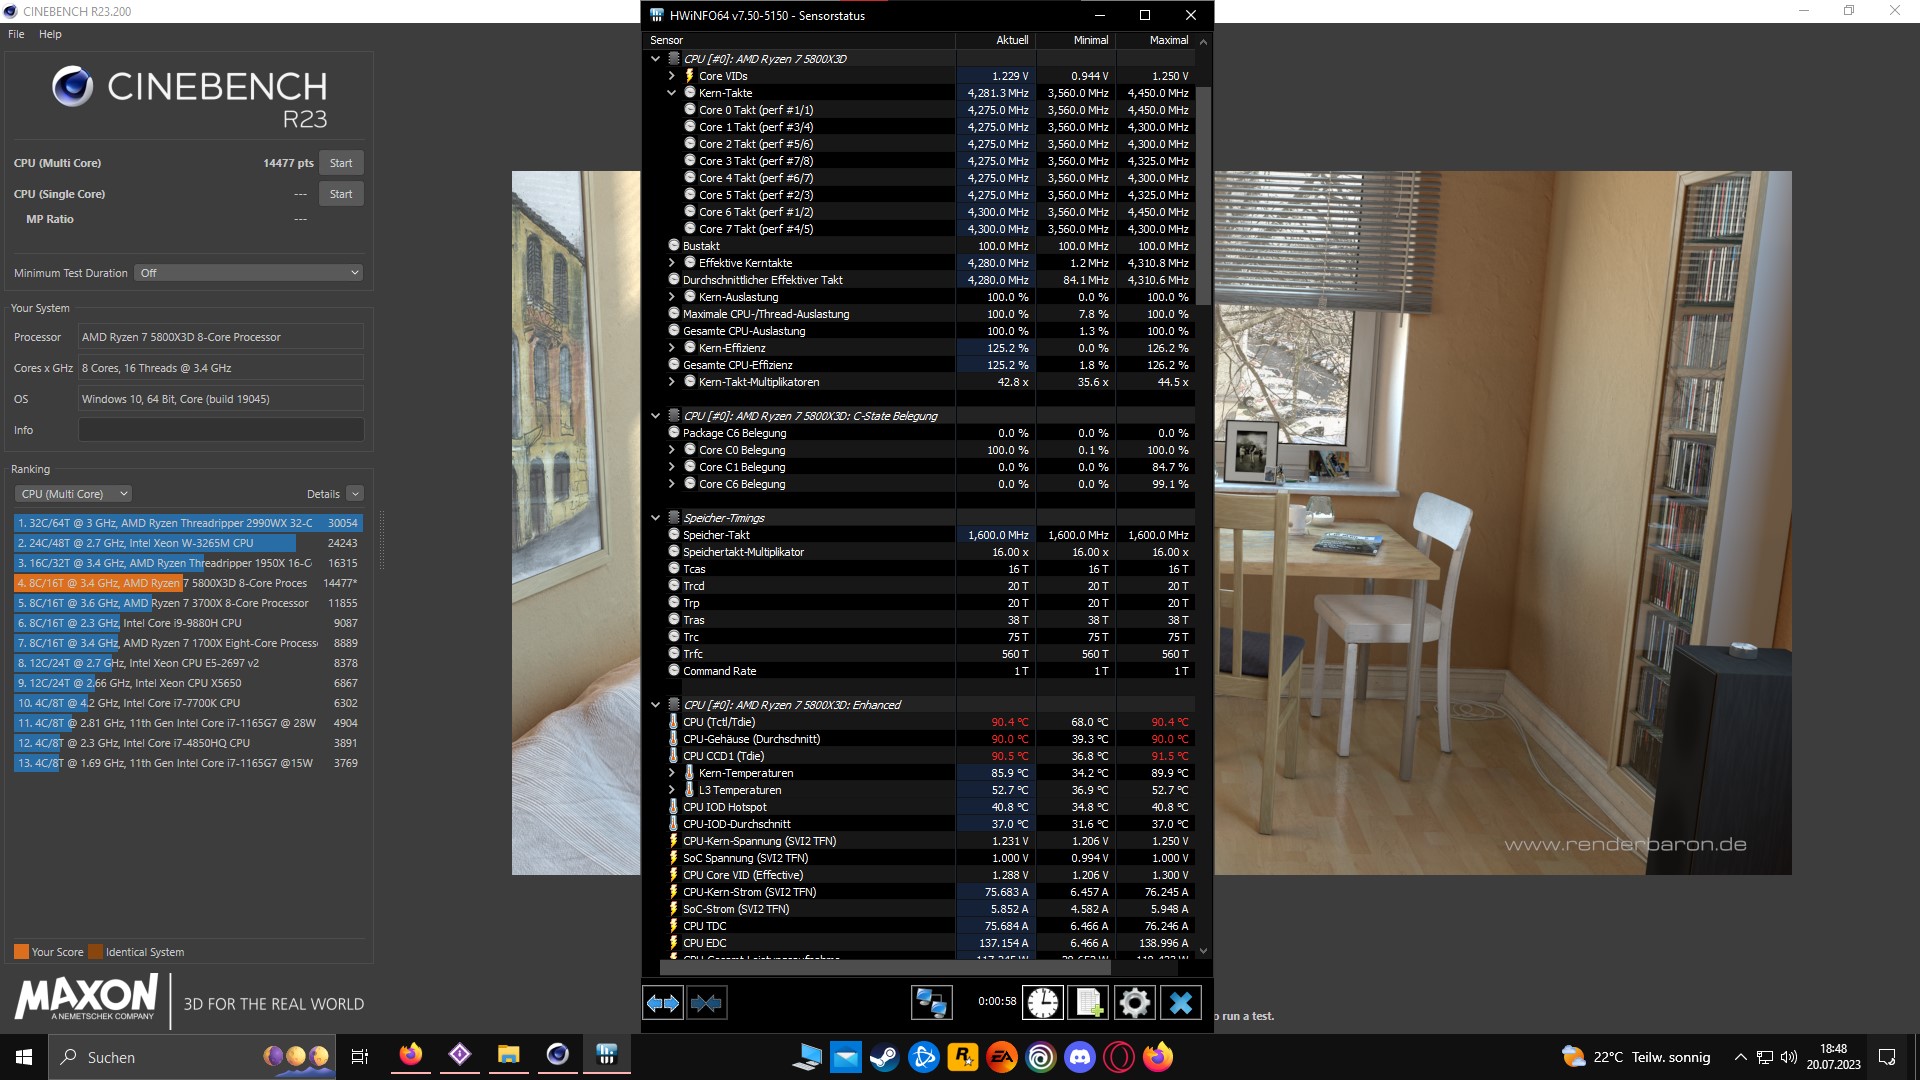Open Discord from the taskbar

point(1078,1057)
